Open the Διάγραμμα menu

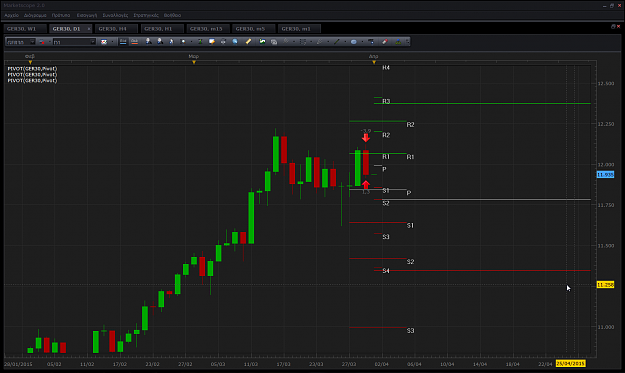(x=35, y=15)
